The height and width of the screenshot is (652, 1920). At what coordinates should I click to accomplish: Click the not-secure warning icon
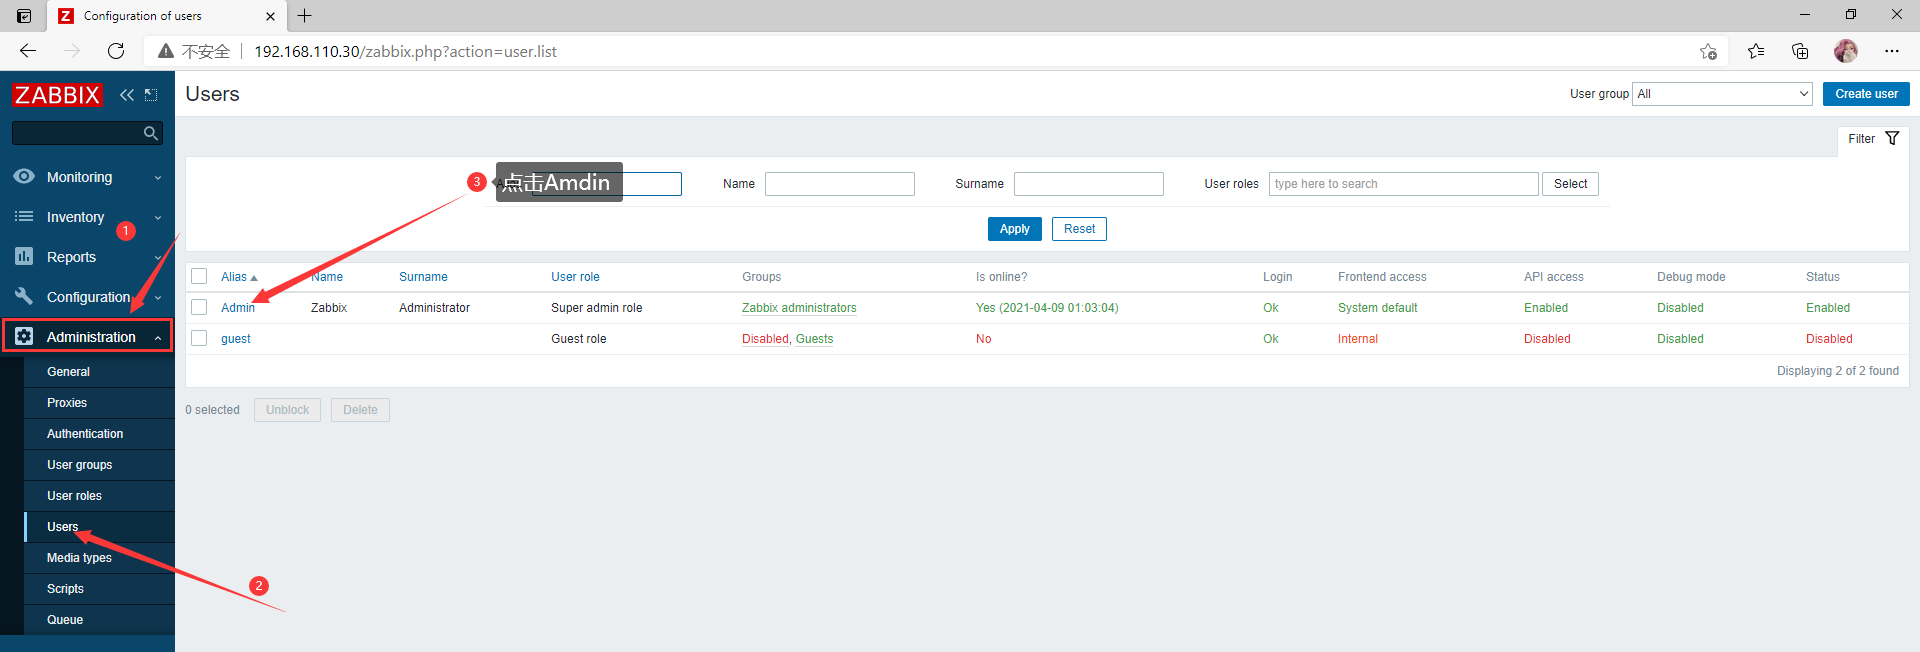pos(166,51)
